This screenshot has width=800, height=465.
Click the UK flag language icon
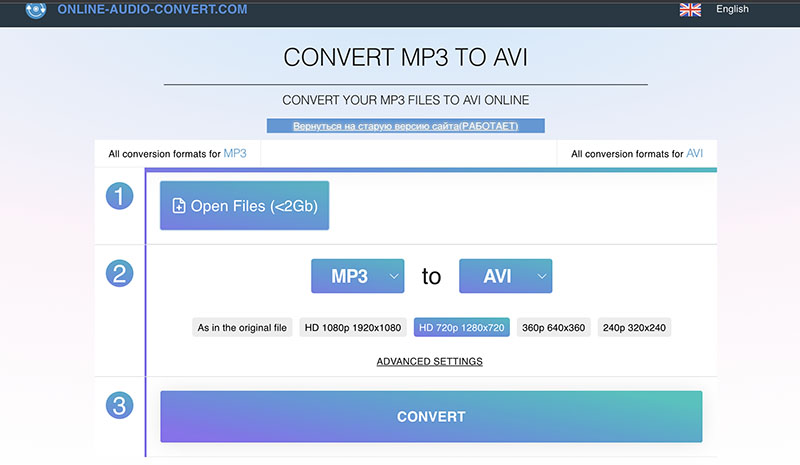click(x=690, y=9)
